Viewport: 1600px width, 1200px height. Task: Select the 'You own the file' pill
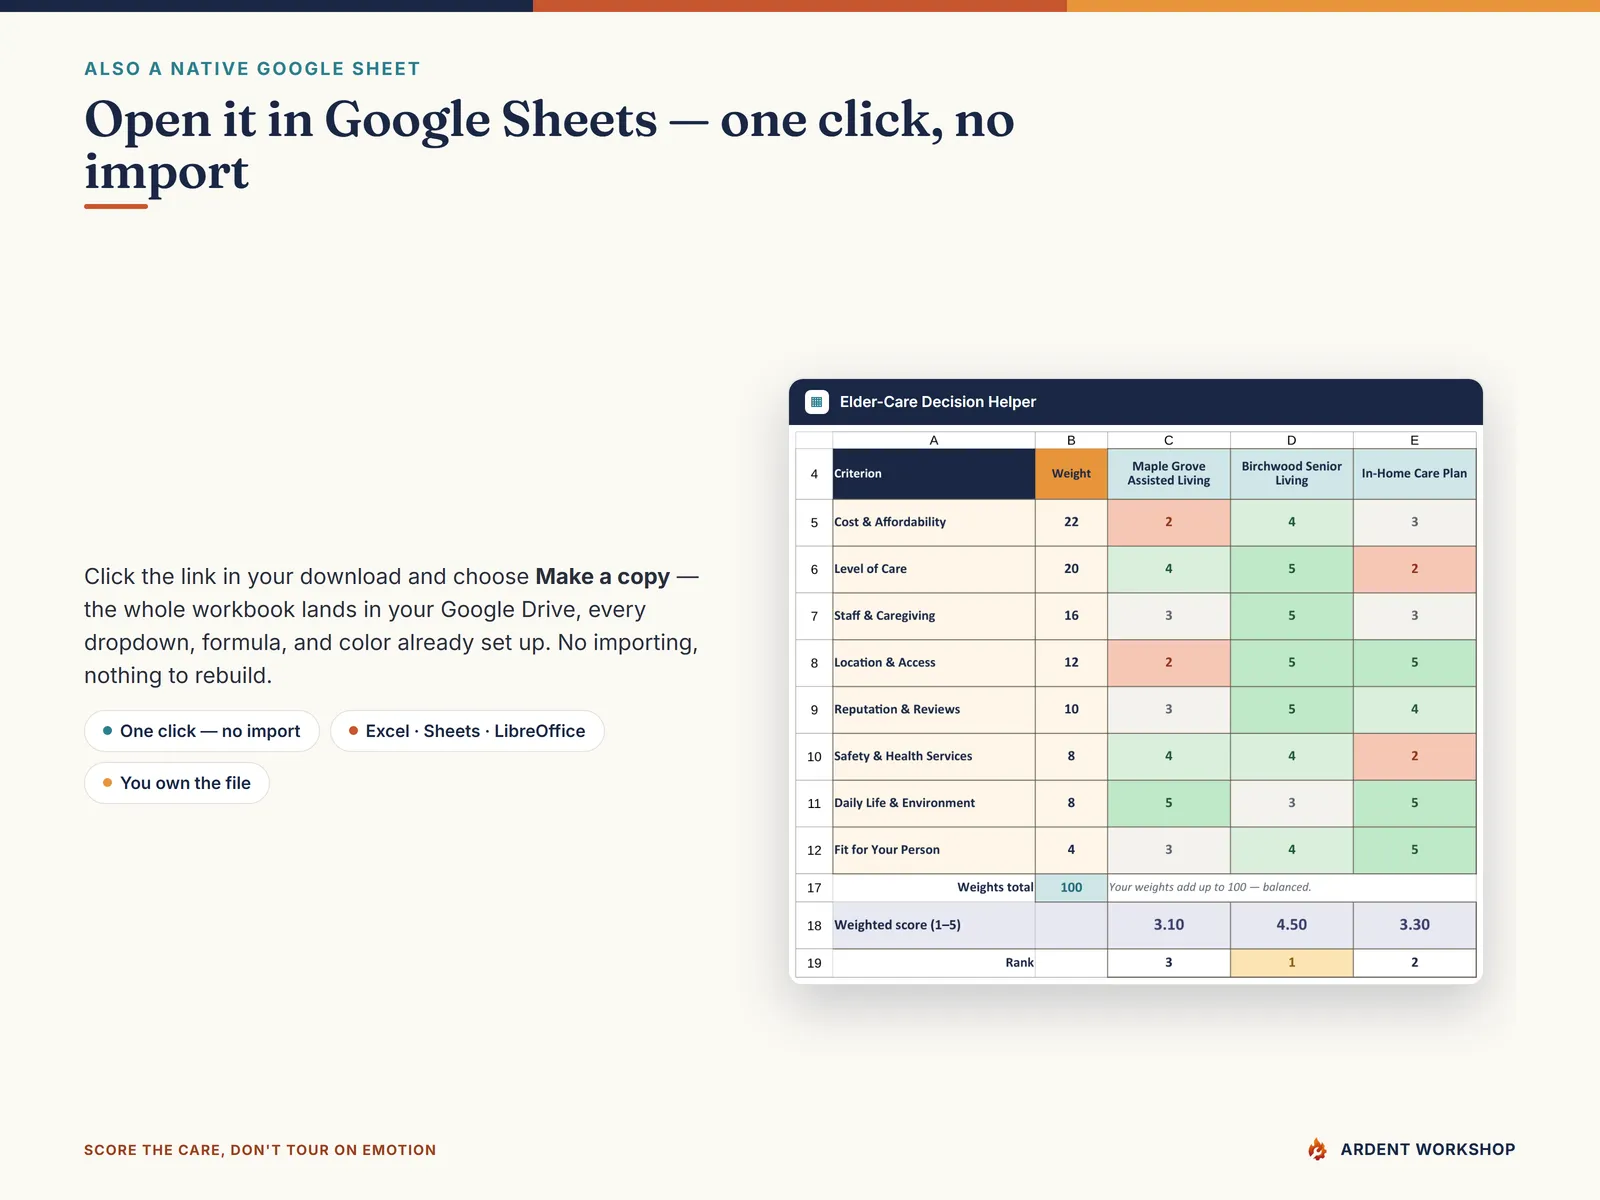pos(177,783)
